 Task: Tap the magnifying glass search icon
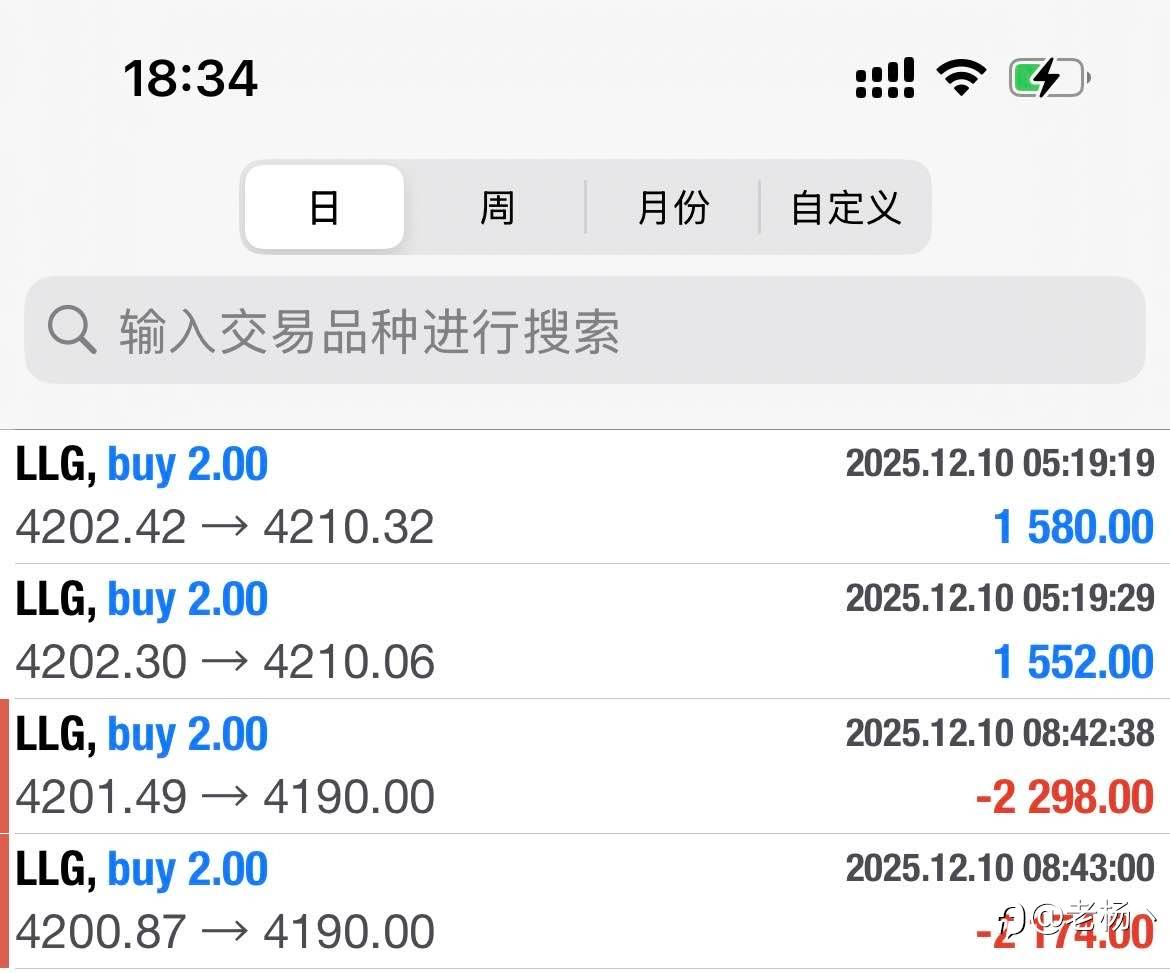pyautogui.click(x=72, y=330)
